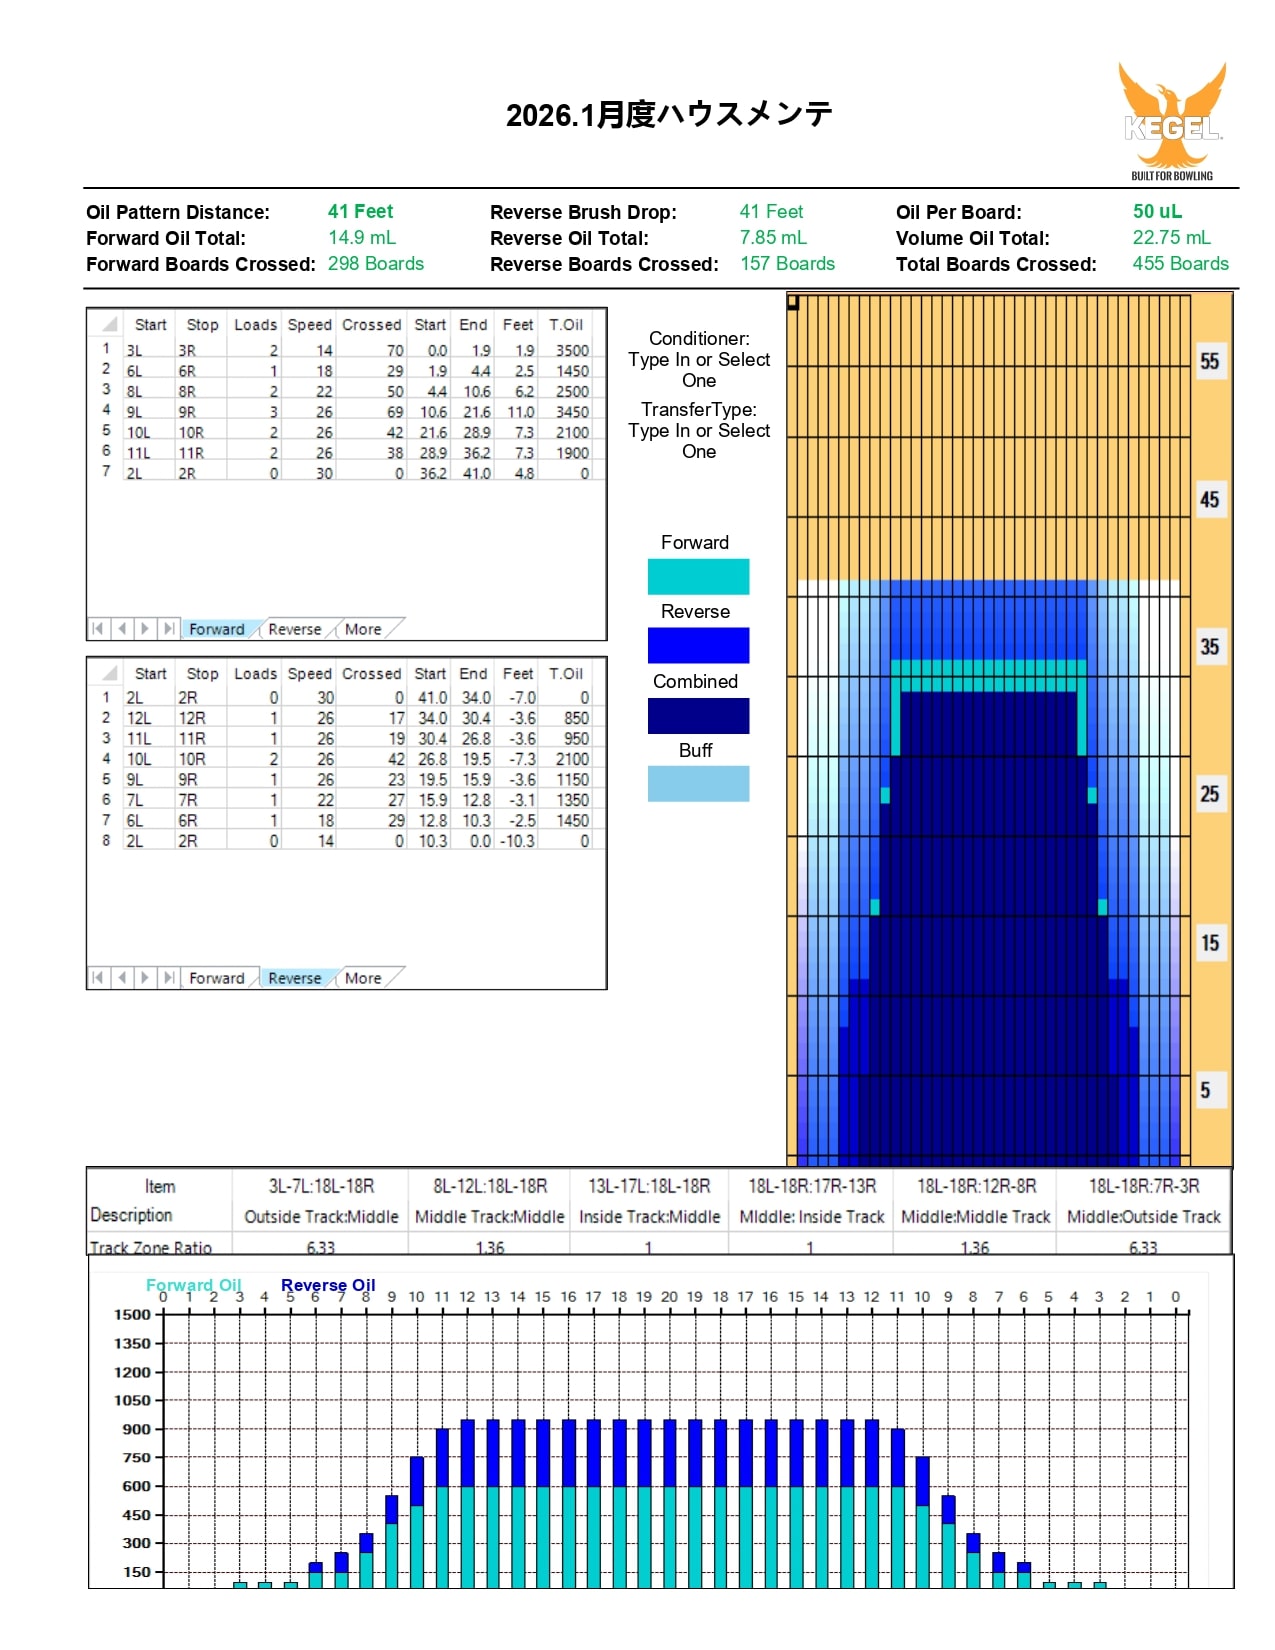Click select-all corner of upper table
Viewport: 1275px width, 1650px height.
(x=108, y=325)
